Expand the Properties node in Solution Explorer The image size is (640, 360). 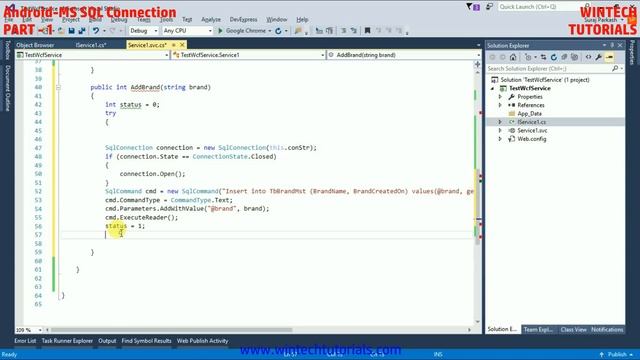[x=500, y=97]
